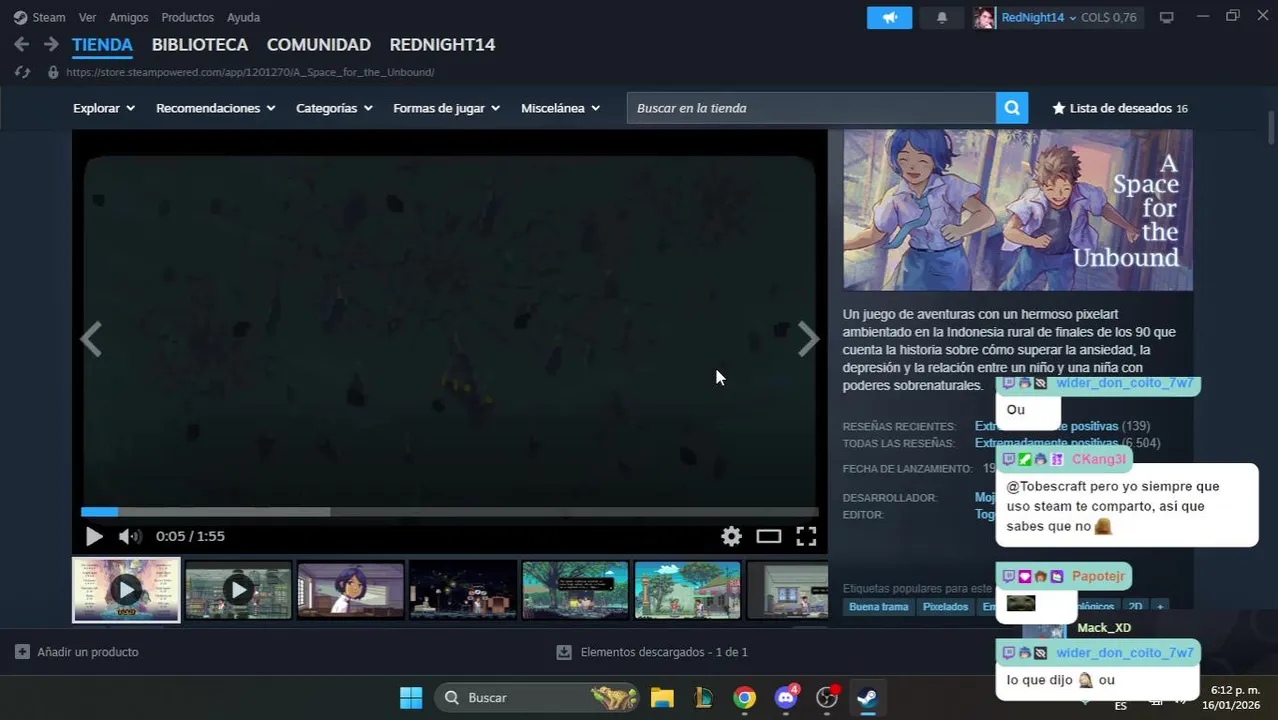
Task: Expand the Explorar dropdown
Action: point(104,108)
